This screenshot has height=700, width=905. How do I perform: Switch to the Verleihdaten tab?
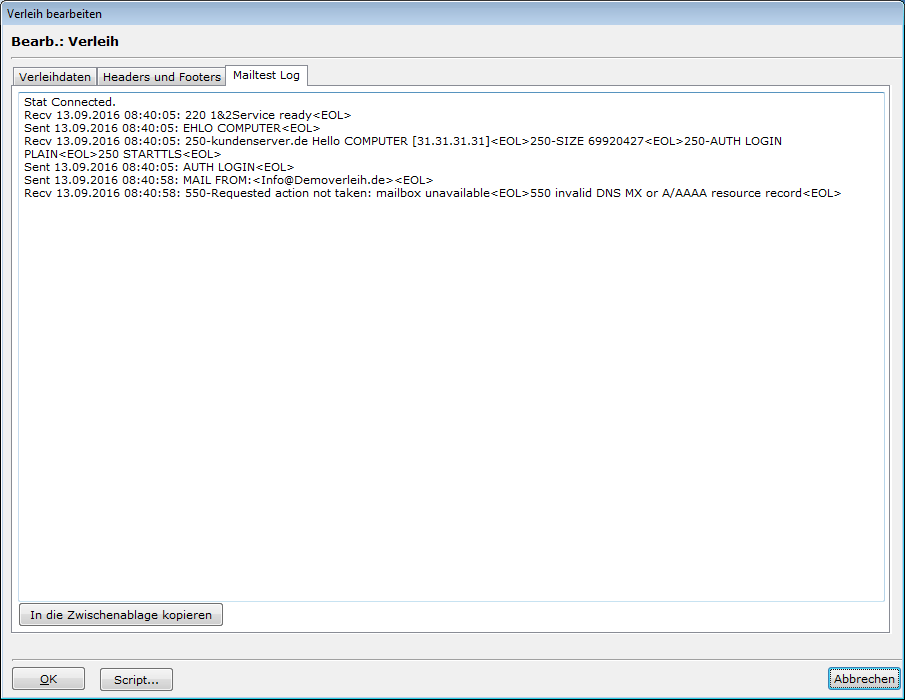point(55,77)
